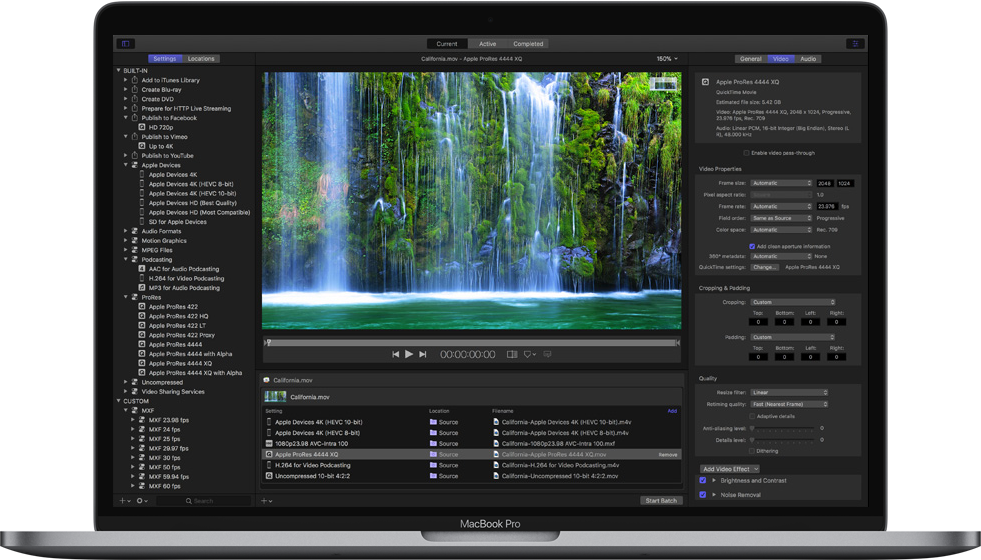Toggle the comparison split-view icon

(512, 354)
